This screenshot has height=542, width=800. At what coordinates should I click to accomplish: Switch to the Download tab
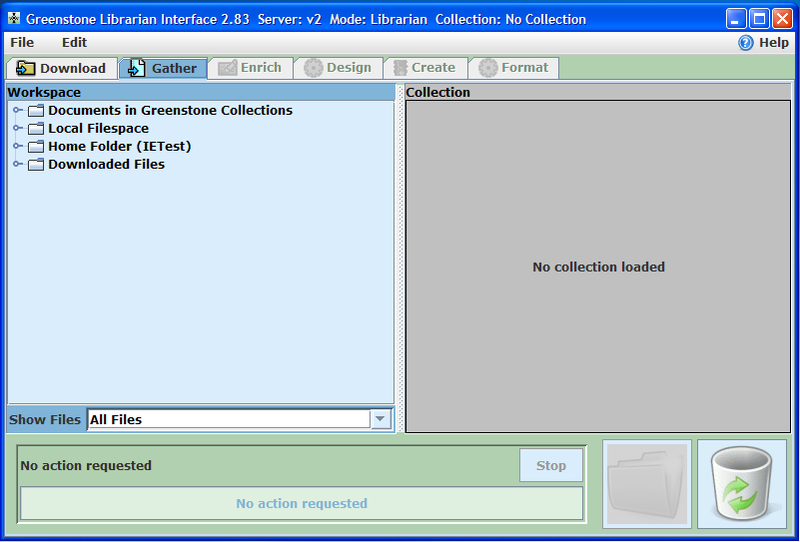coord(62,68)
